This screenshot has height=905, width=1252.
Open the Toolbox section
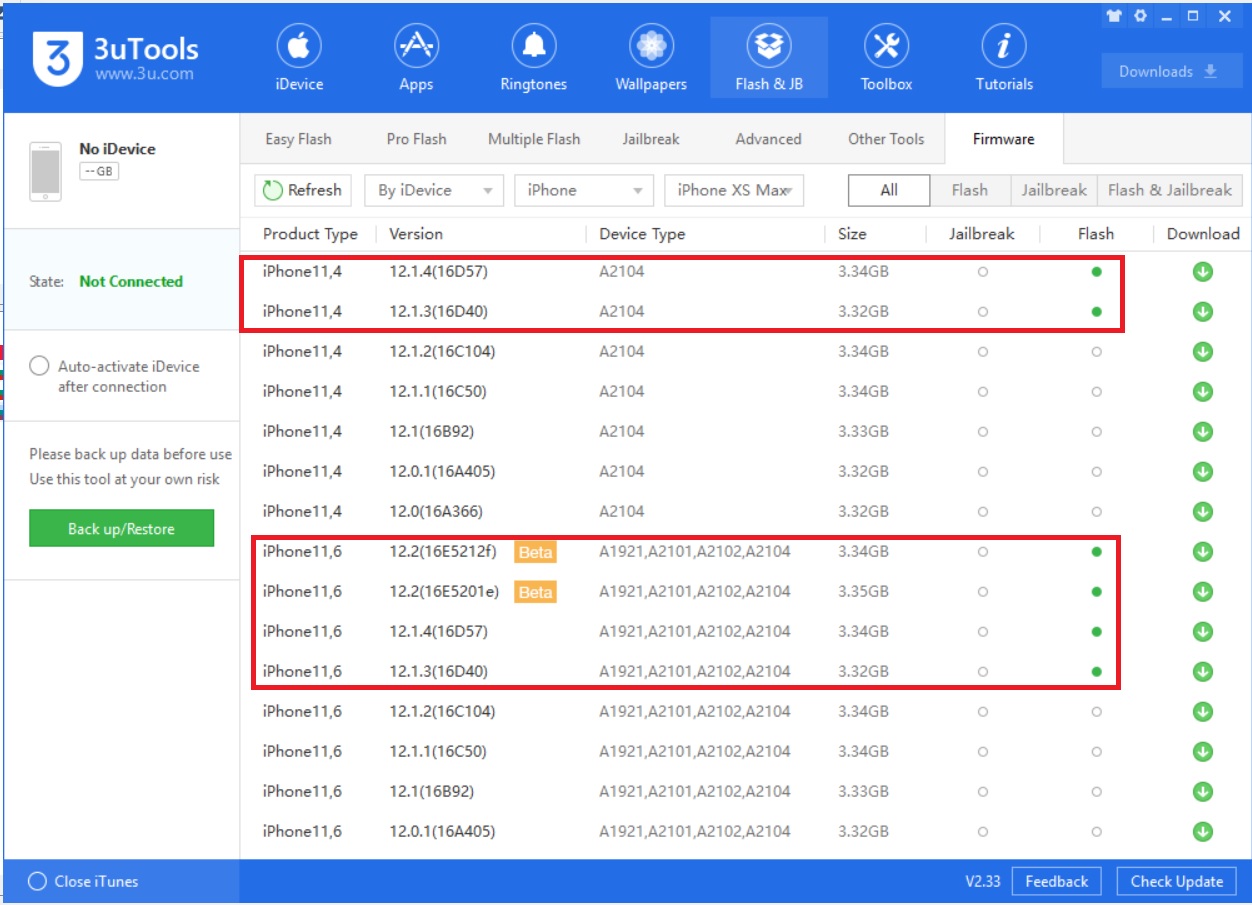coord(886,57)
